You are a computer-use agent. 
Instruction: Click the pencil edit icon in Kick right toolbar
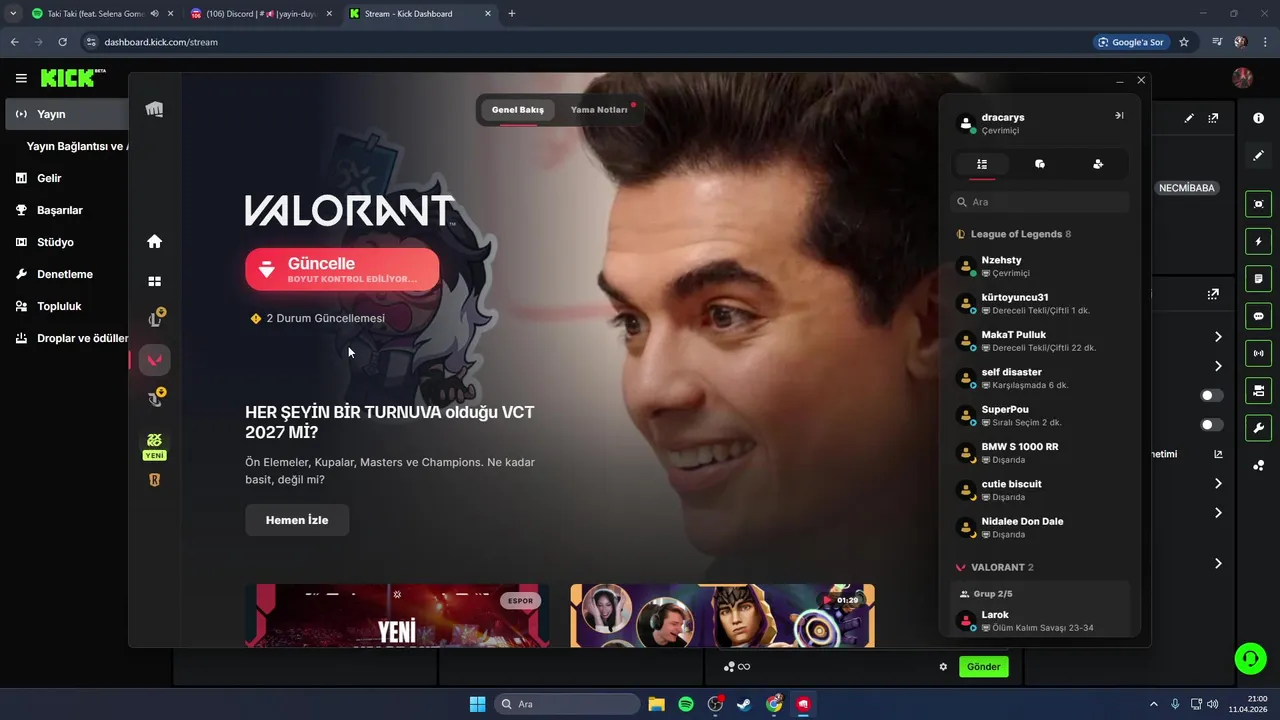(x=1258, y=156)
